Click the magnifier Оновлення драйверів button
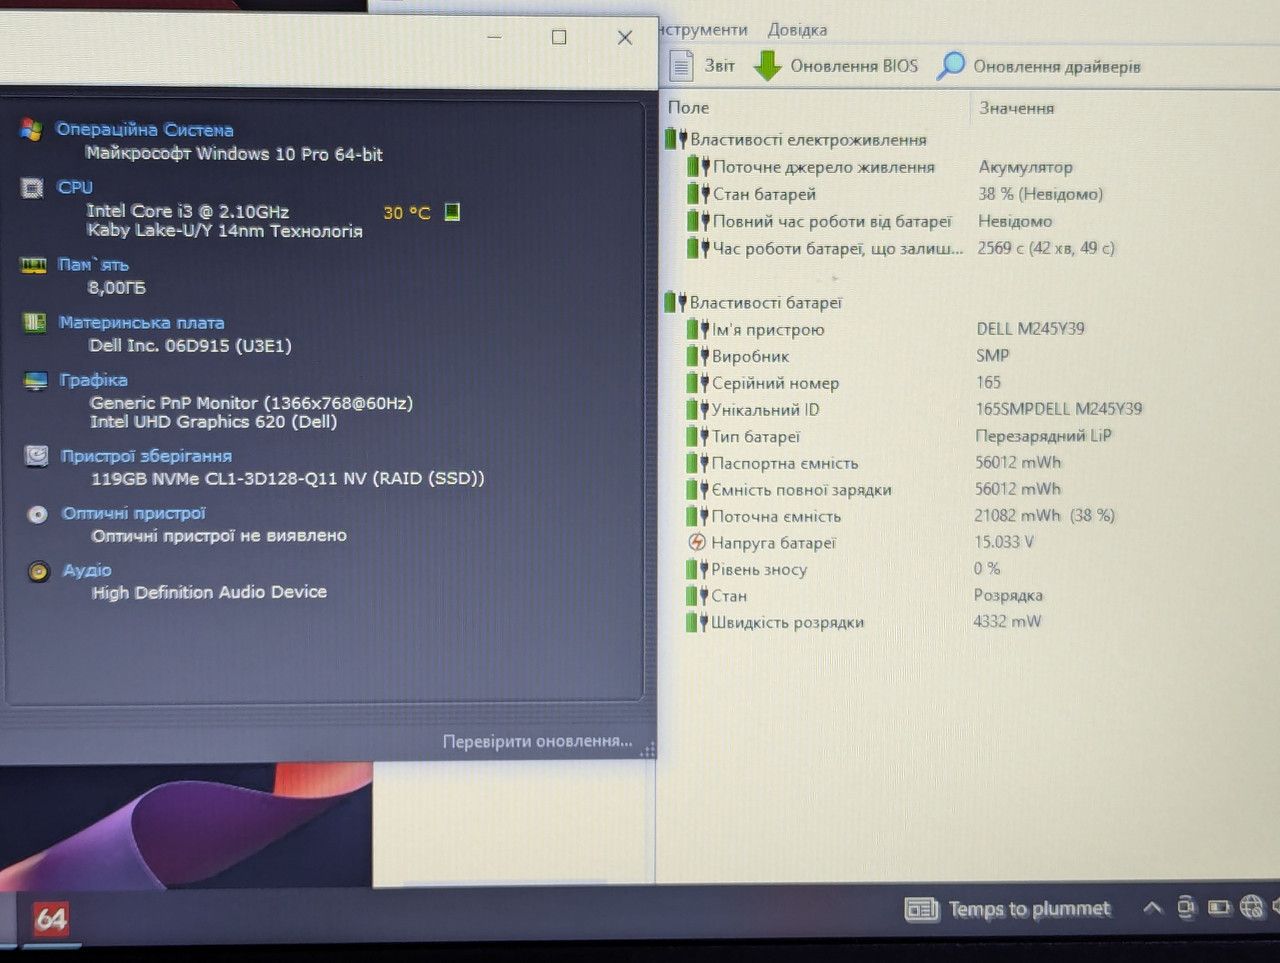1280x963 pixels. click(x=1039, y=66)
